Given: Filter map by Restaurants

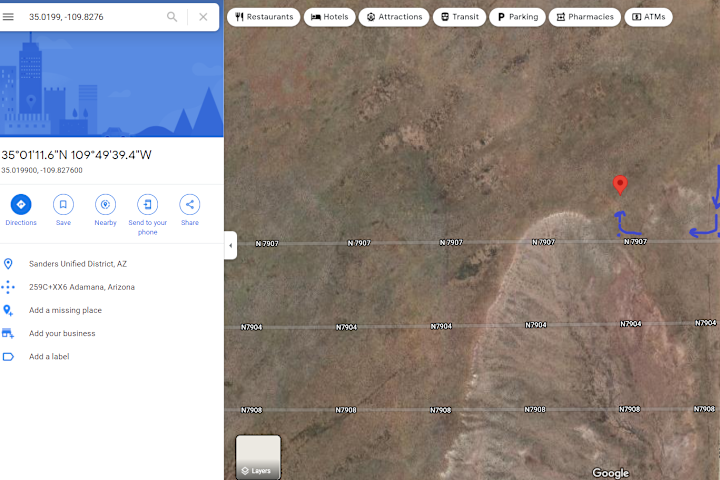Looking at the screenshot, I should (264, 17).
